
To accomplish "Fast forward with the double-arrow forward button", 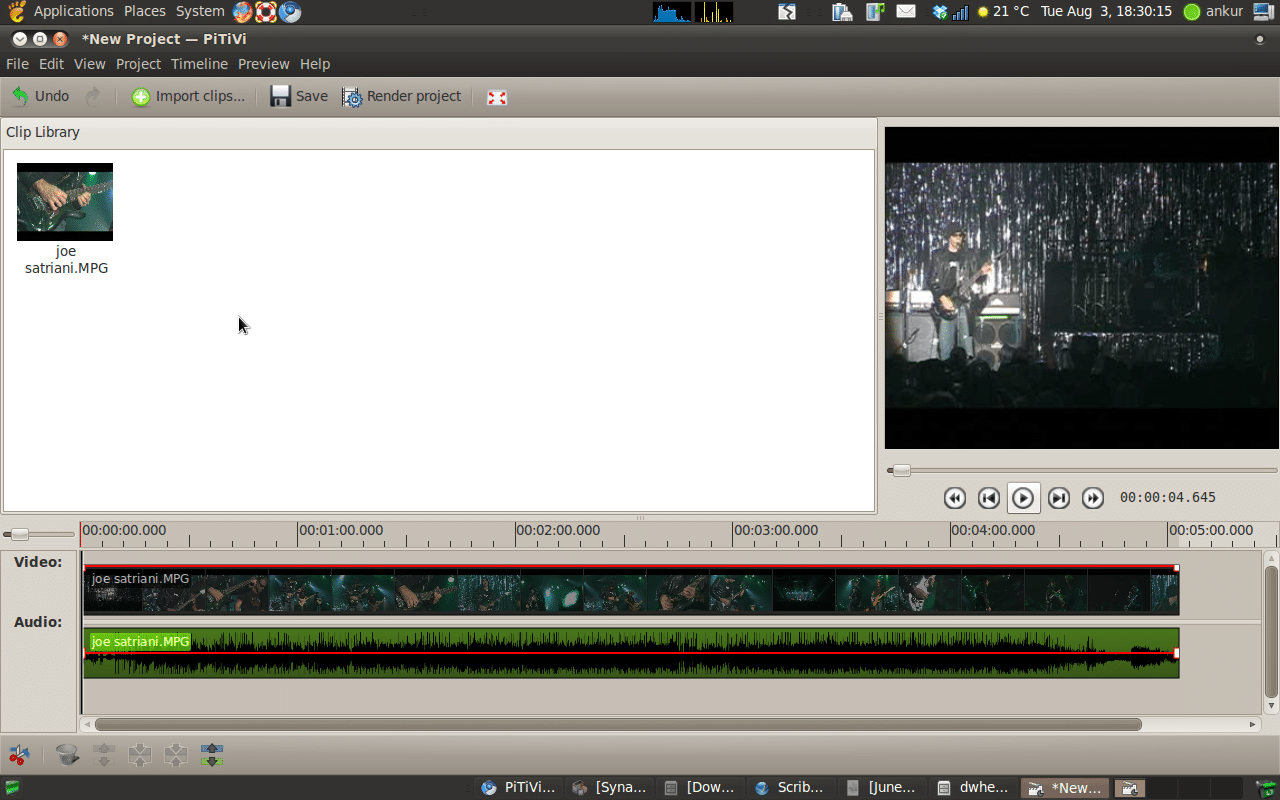I will tap(1093, 498).
